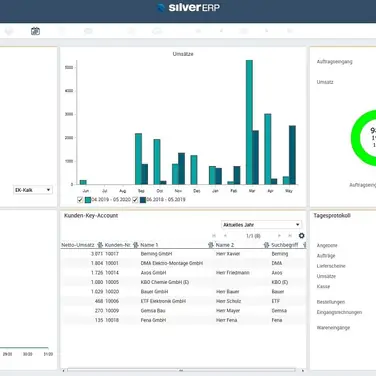Click right arrow of horizontal scrollbar
This screenshot has width=376, height=376.
coord(303,370)
